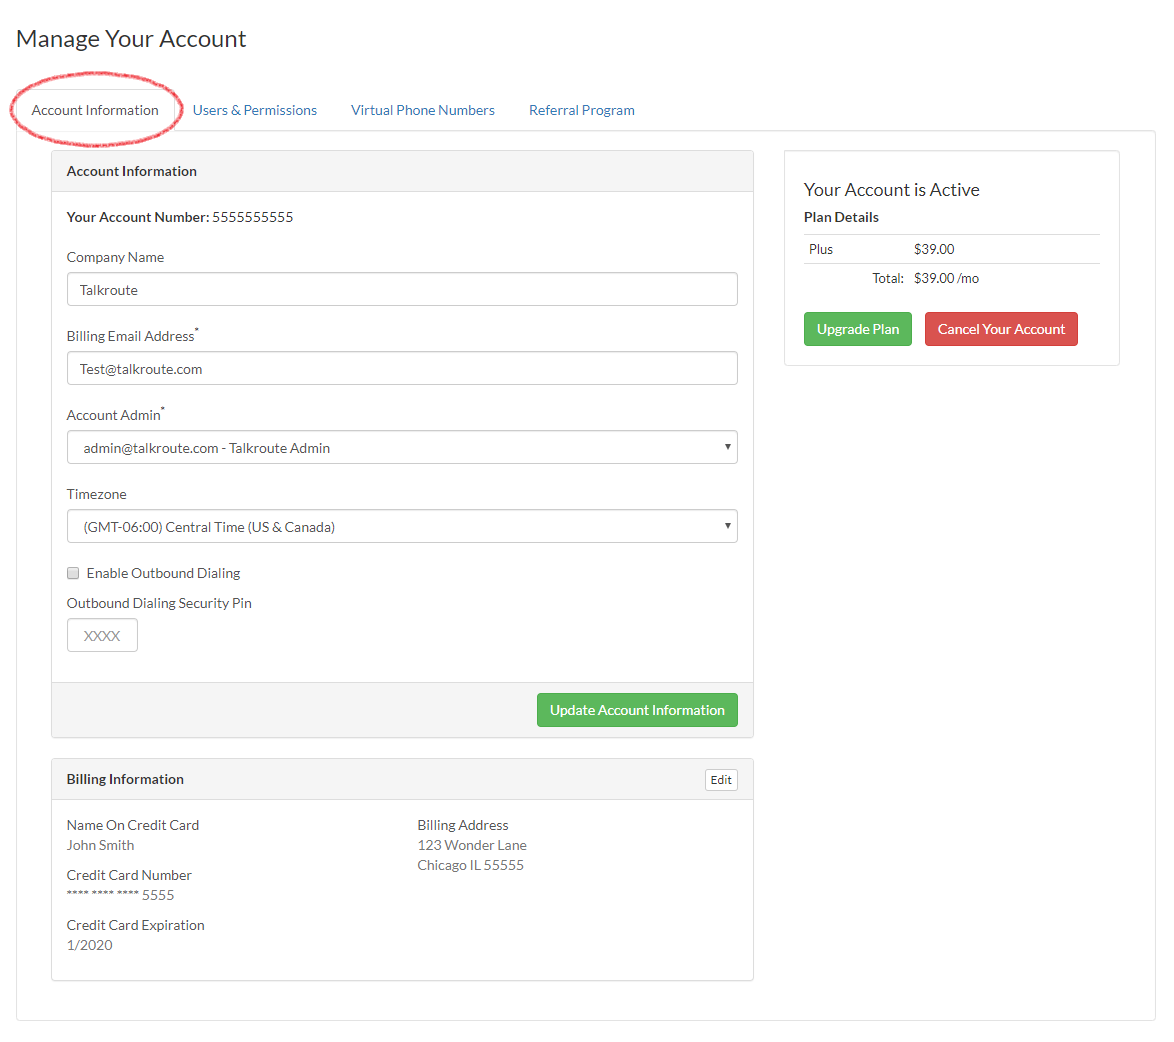This screenshot has height=1042, width=1174.
Task: Click Edit on Billing Information
Action: (x=721, y=779)
